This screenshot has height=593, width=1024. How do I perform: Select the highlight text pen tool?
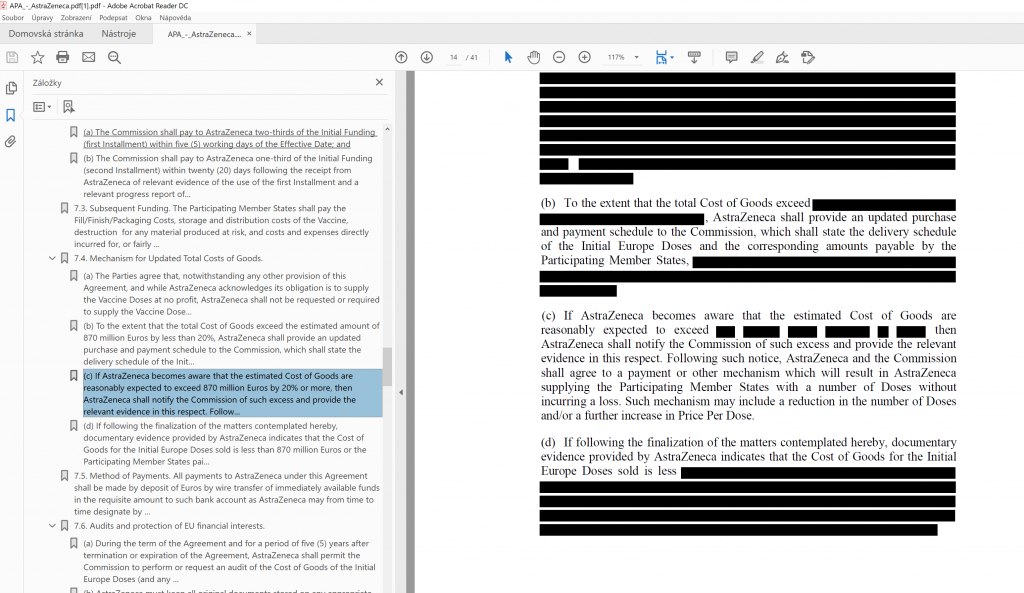757,57
